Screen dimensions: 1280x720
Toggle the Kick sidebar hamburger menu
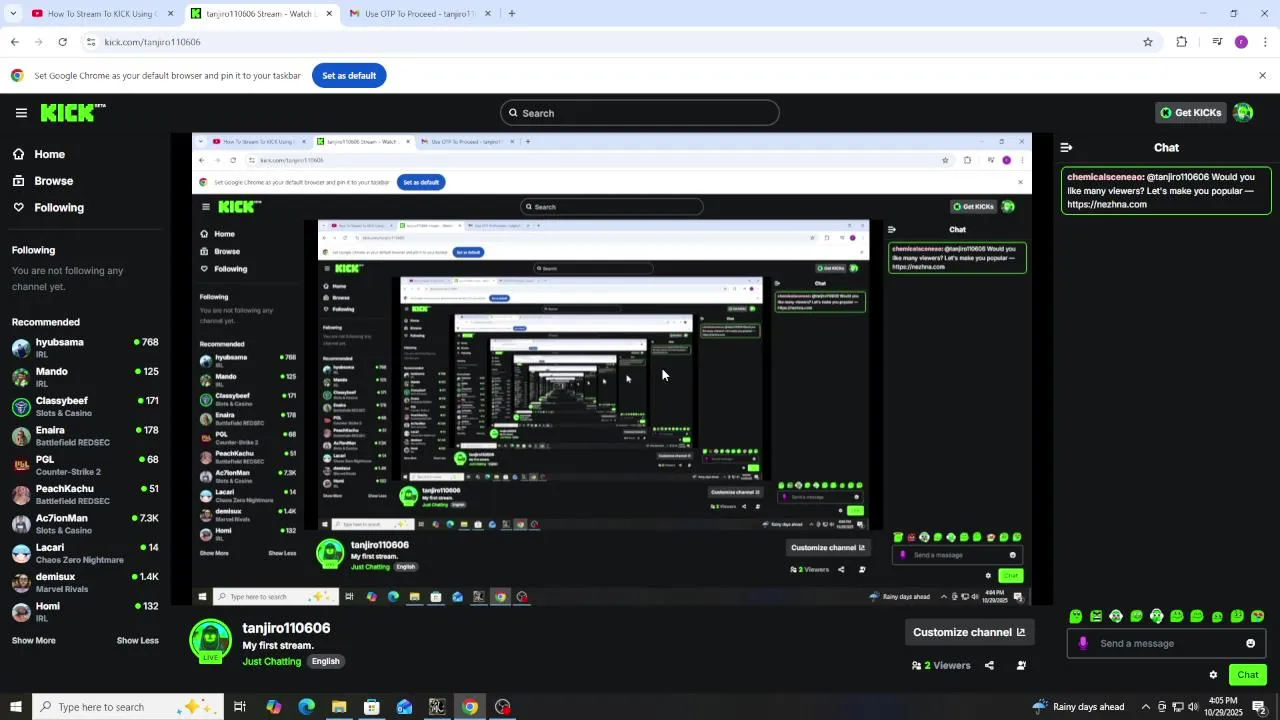coord(21,113)
